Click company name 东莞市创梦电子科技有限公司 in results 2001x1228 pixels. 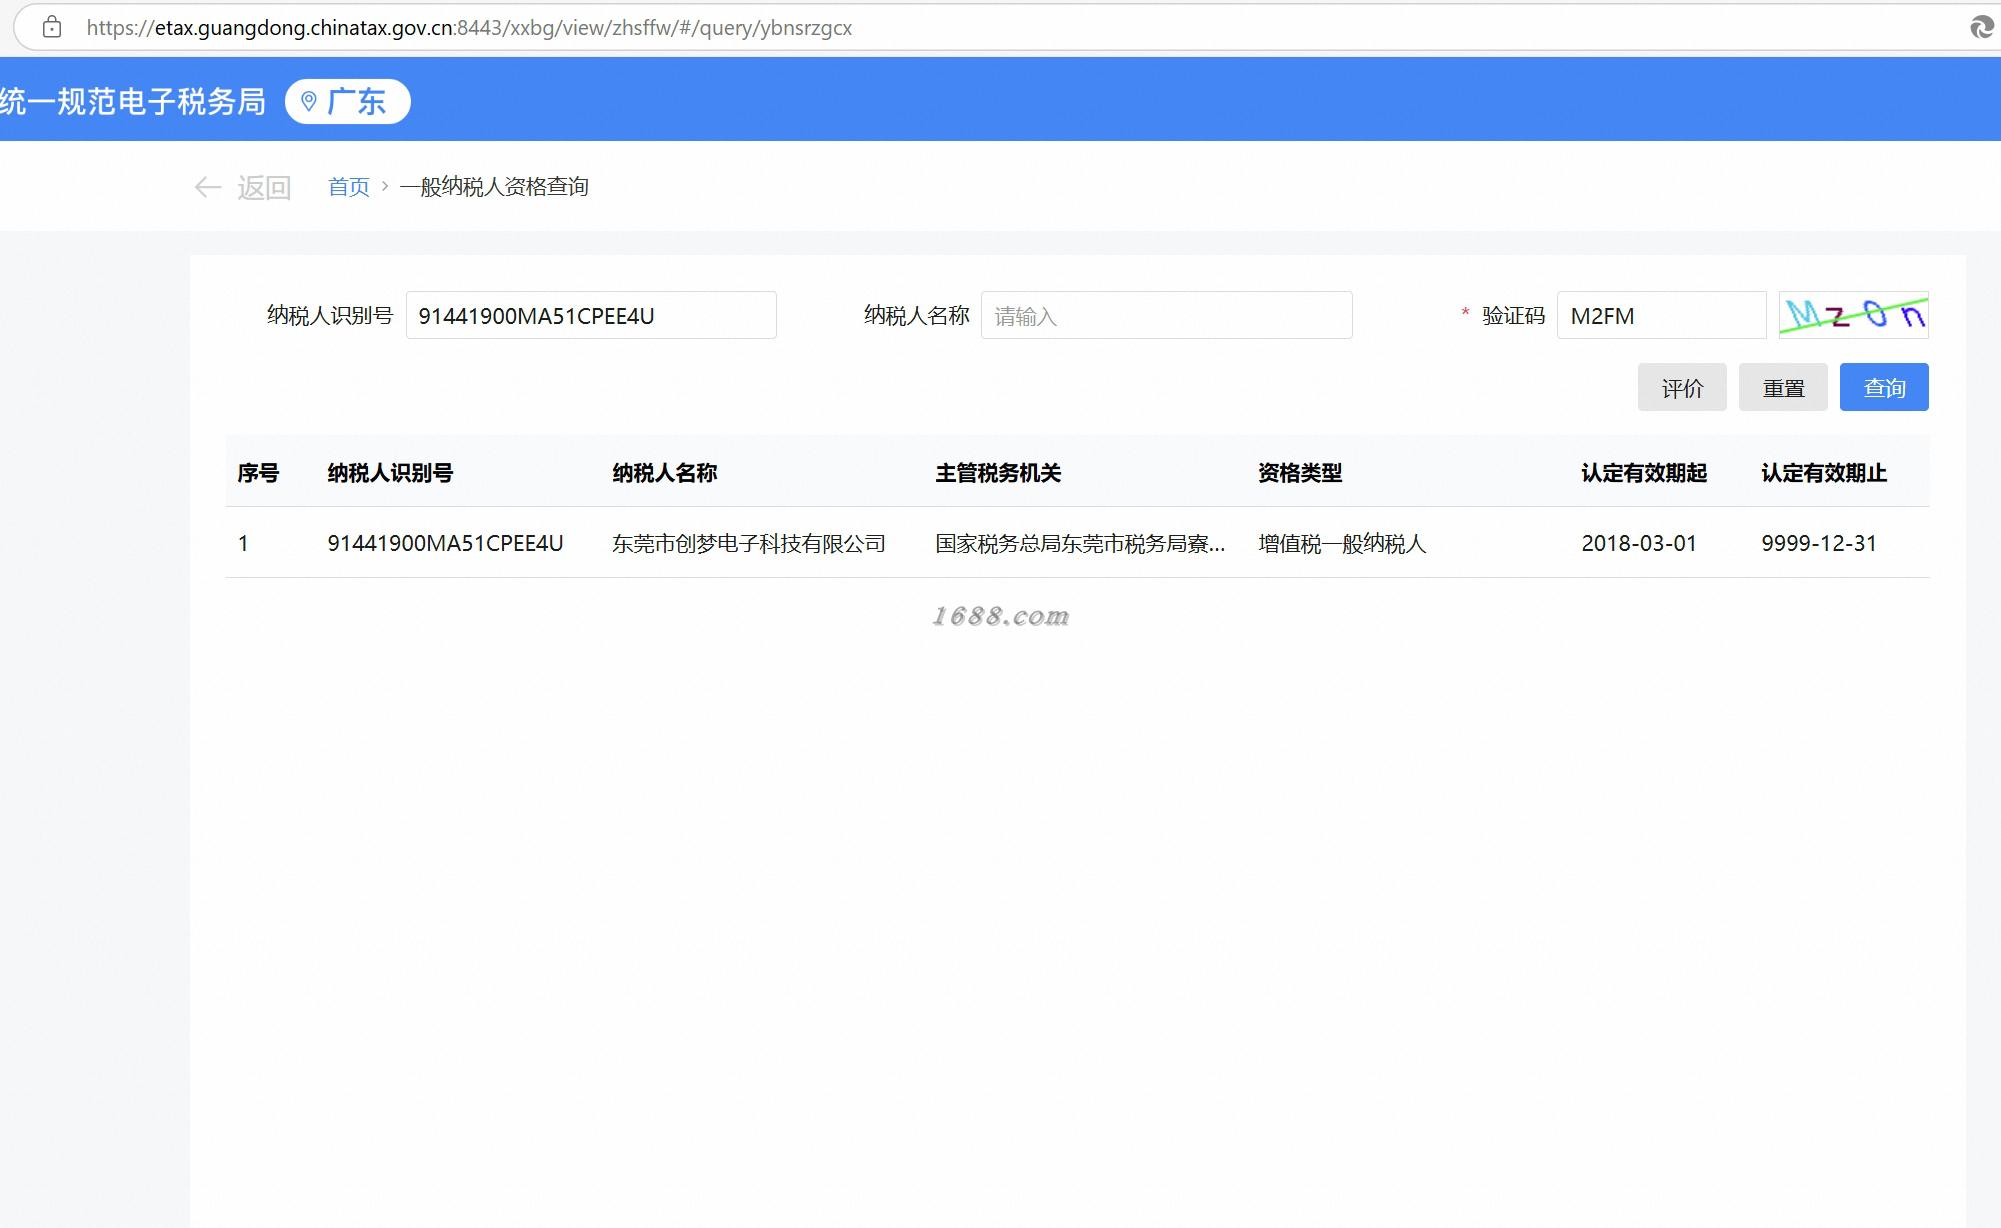748,543
